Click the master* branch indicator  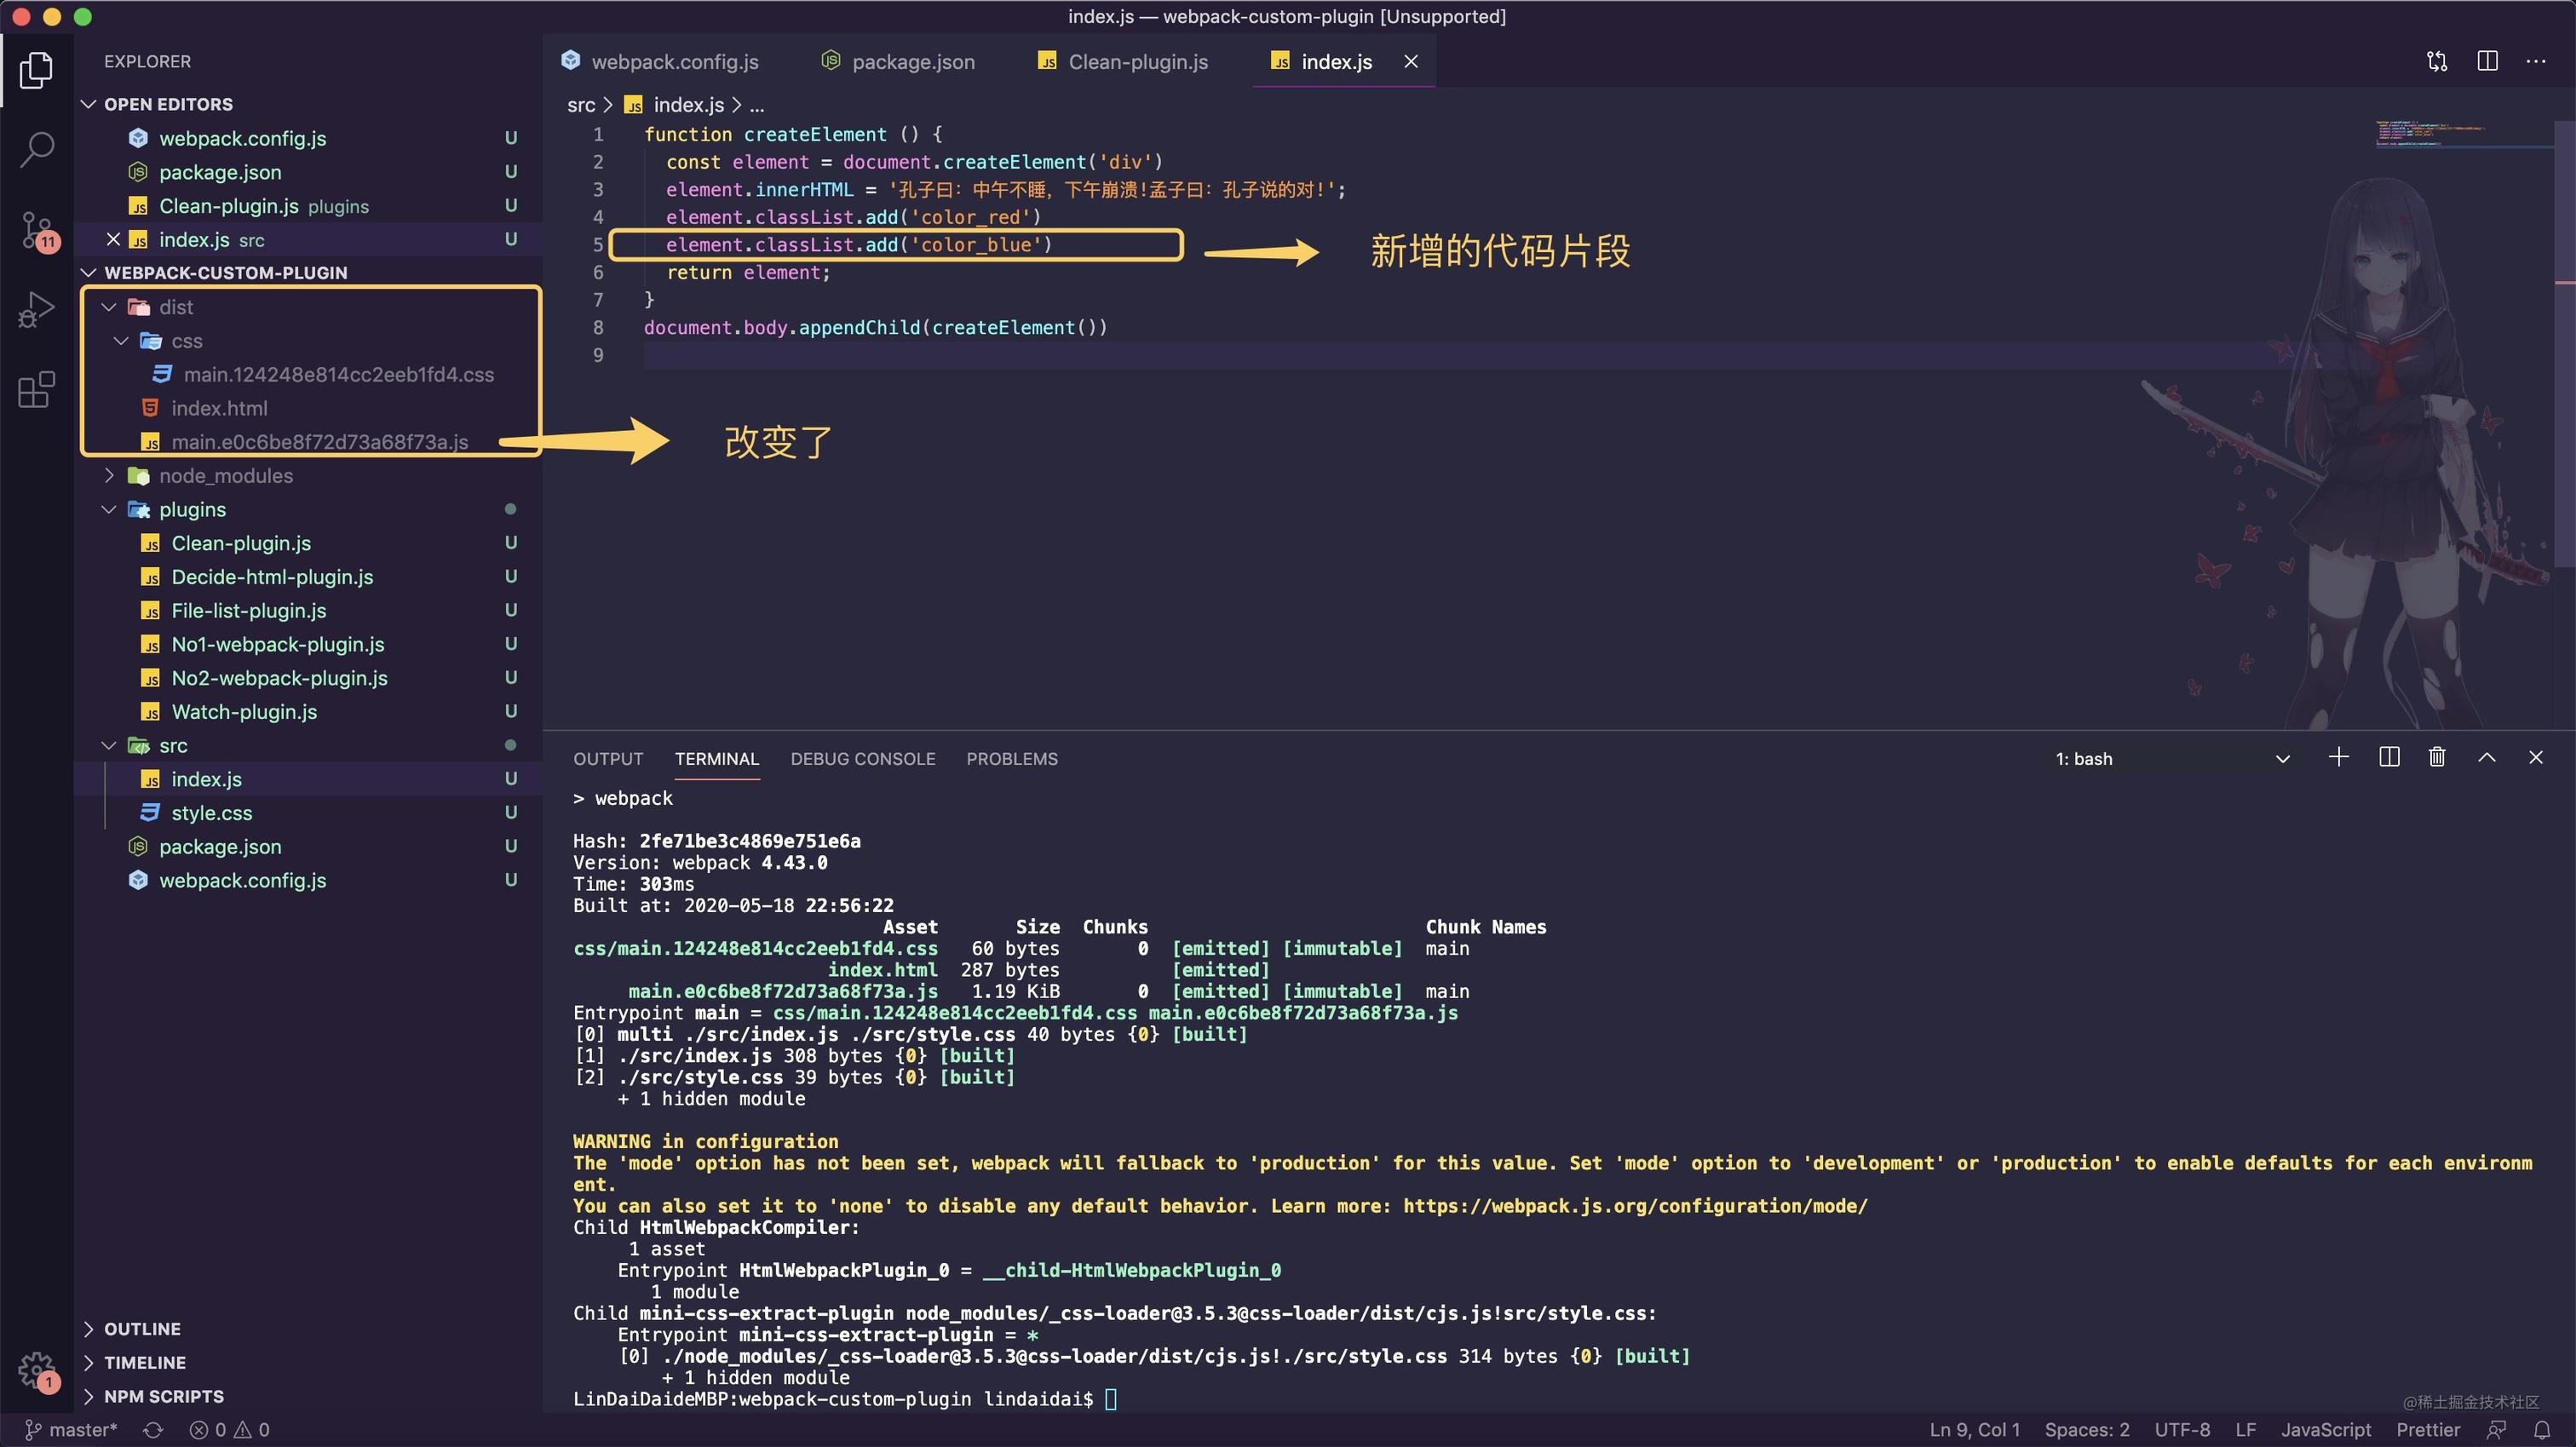70,1430
